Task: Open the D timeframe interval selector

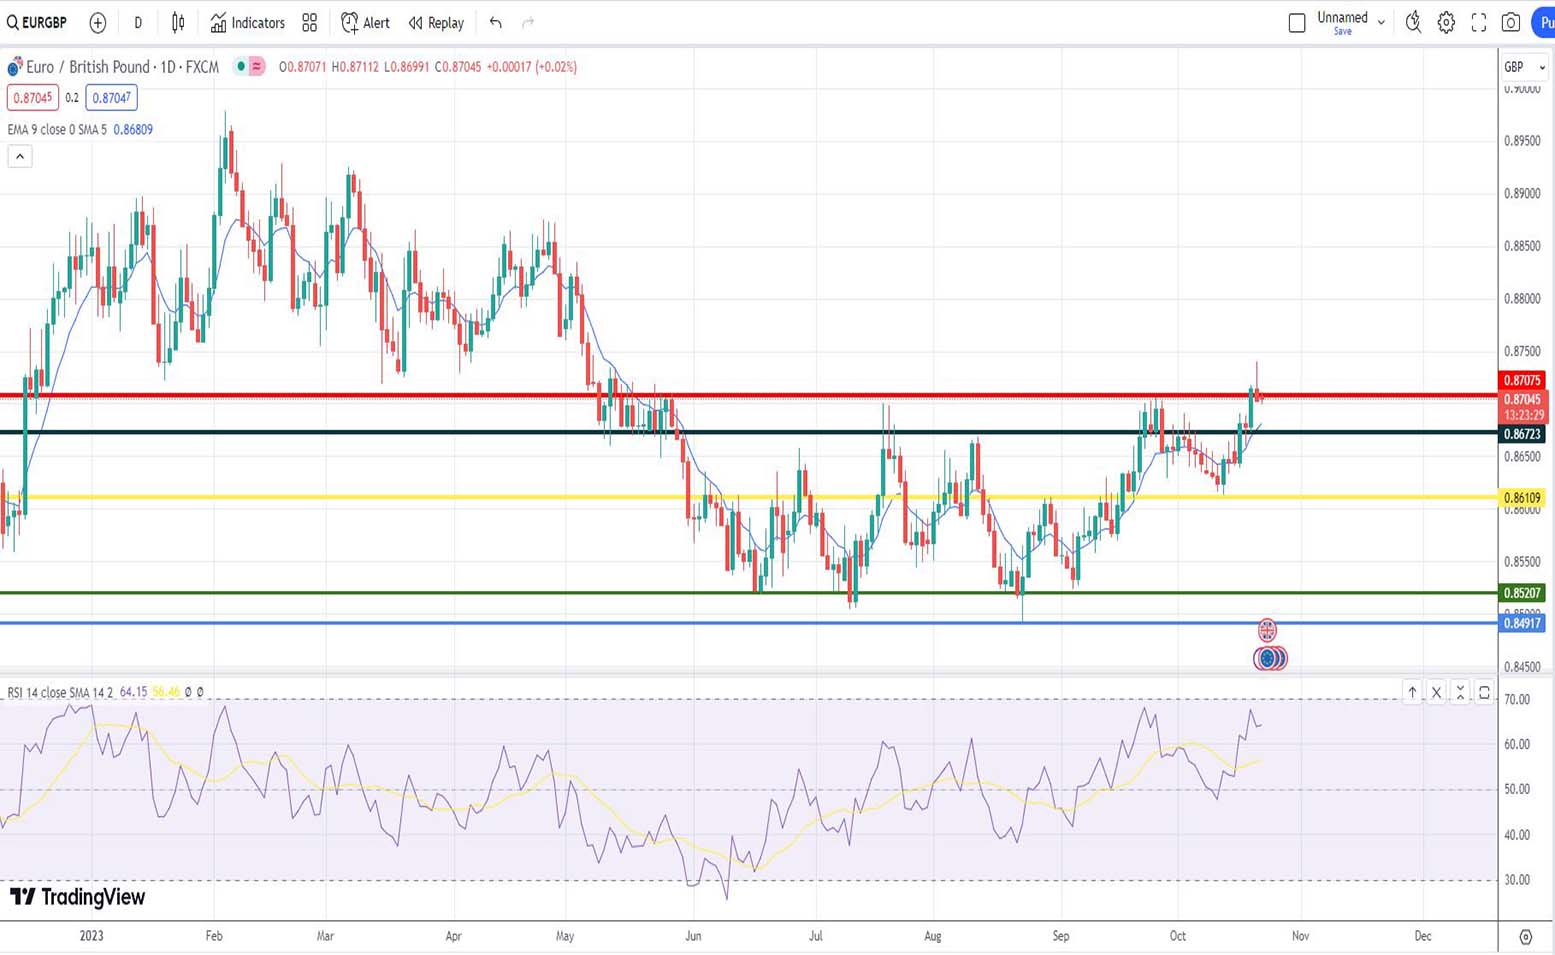Action: pos(138,22)
